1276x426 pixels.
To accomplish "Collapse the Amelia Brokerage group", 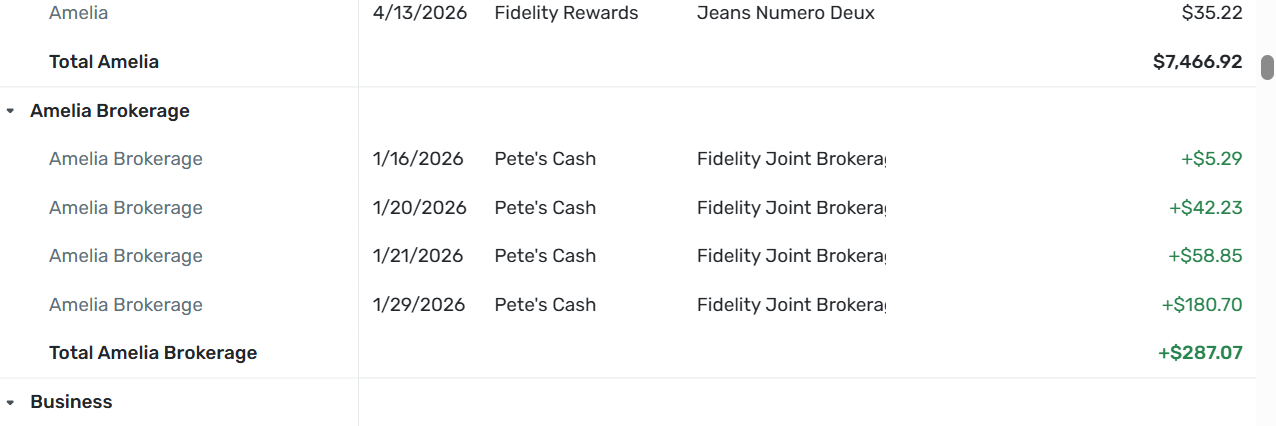I will (x=10, y=111).
